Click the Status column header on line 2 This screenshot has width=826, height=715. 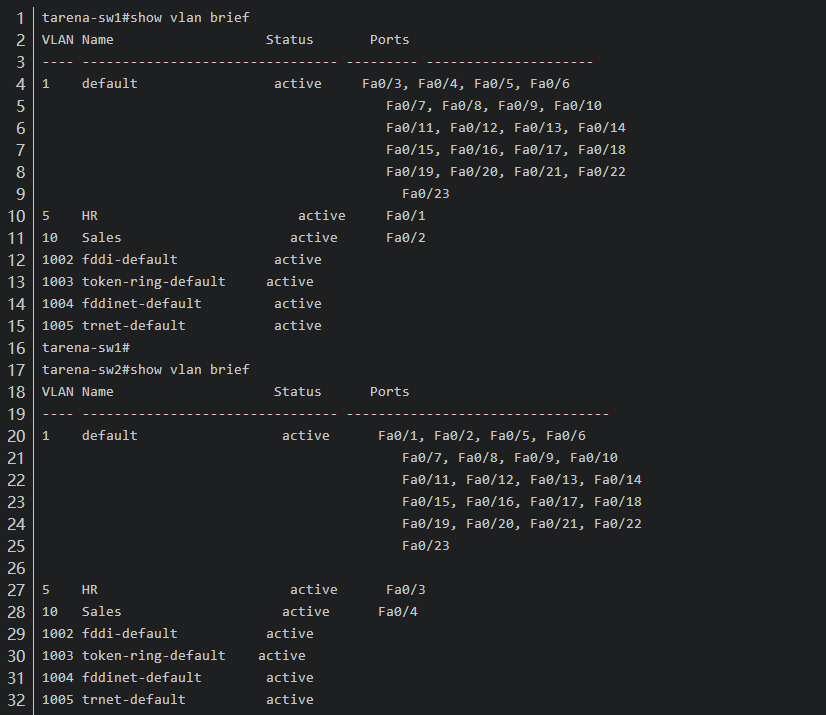coord(290,40)
